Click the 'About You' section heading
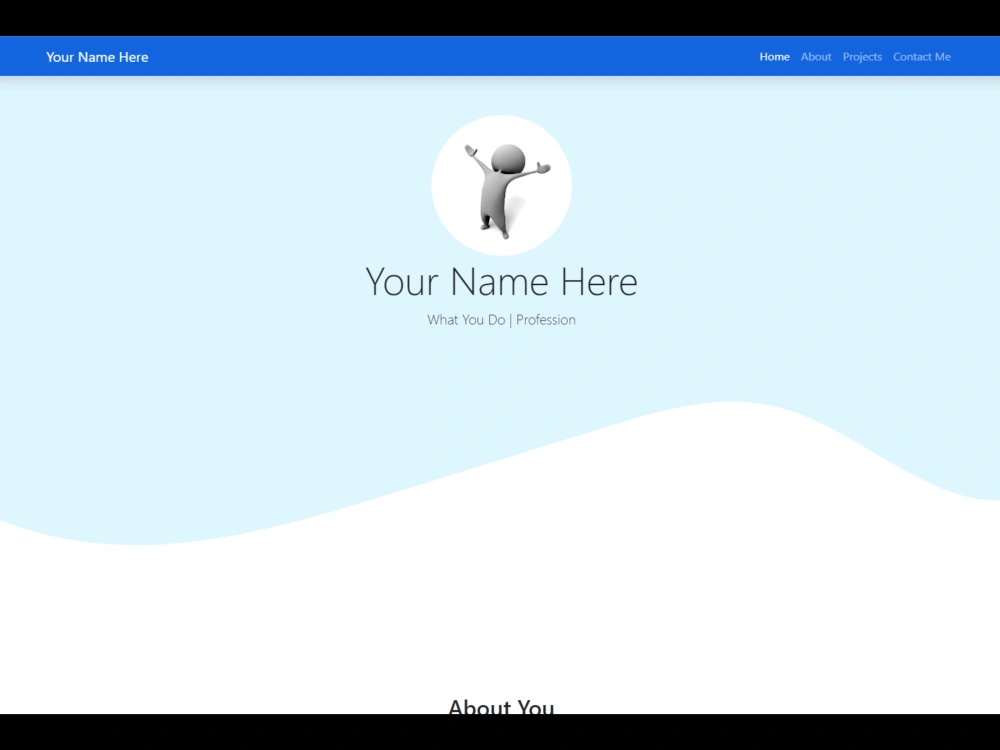Image resolution: width=1000 pixels, height=750 pixels. [501, 707]
